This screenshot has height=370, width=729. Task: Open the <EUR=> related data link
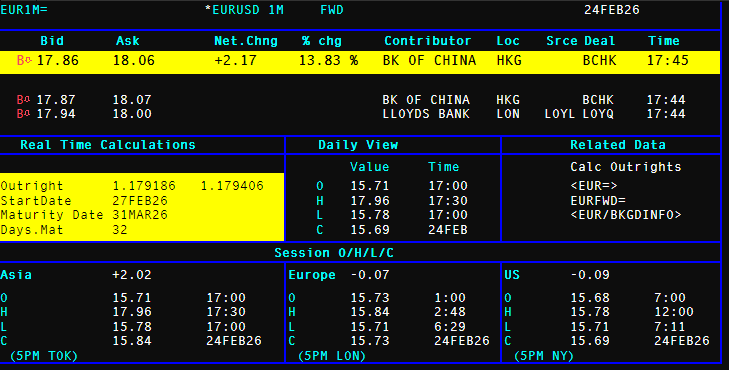[594, 186]
